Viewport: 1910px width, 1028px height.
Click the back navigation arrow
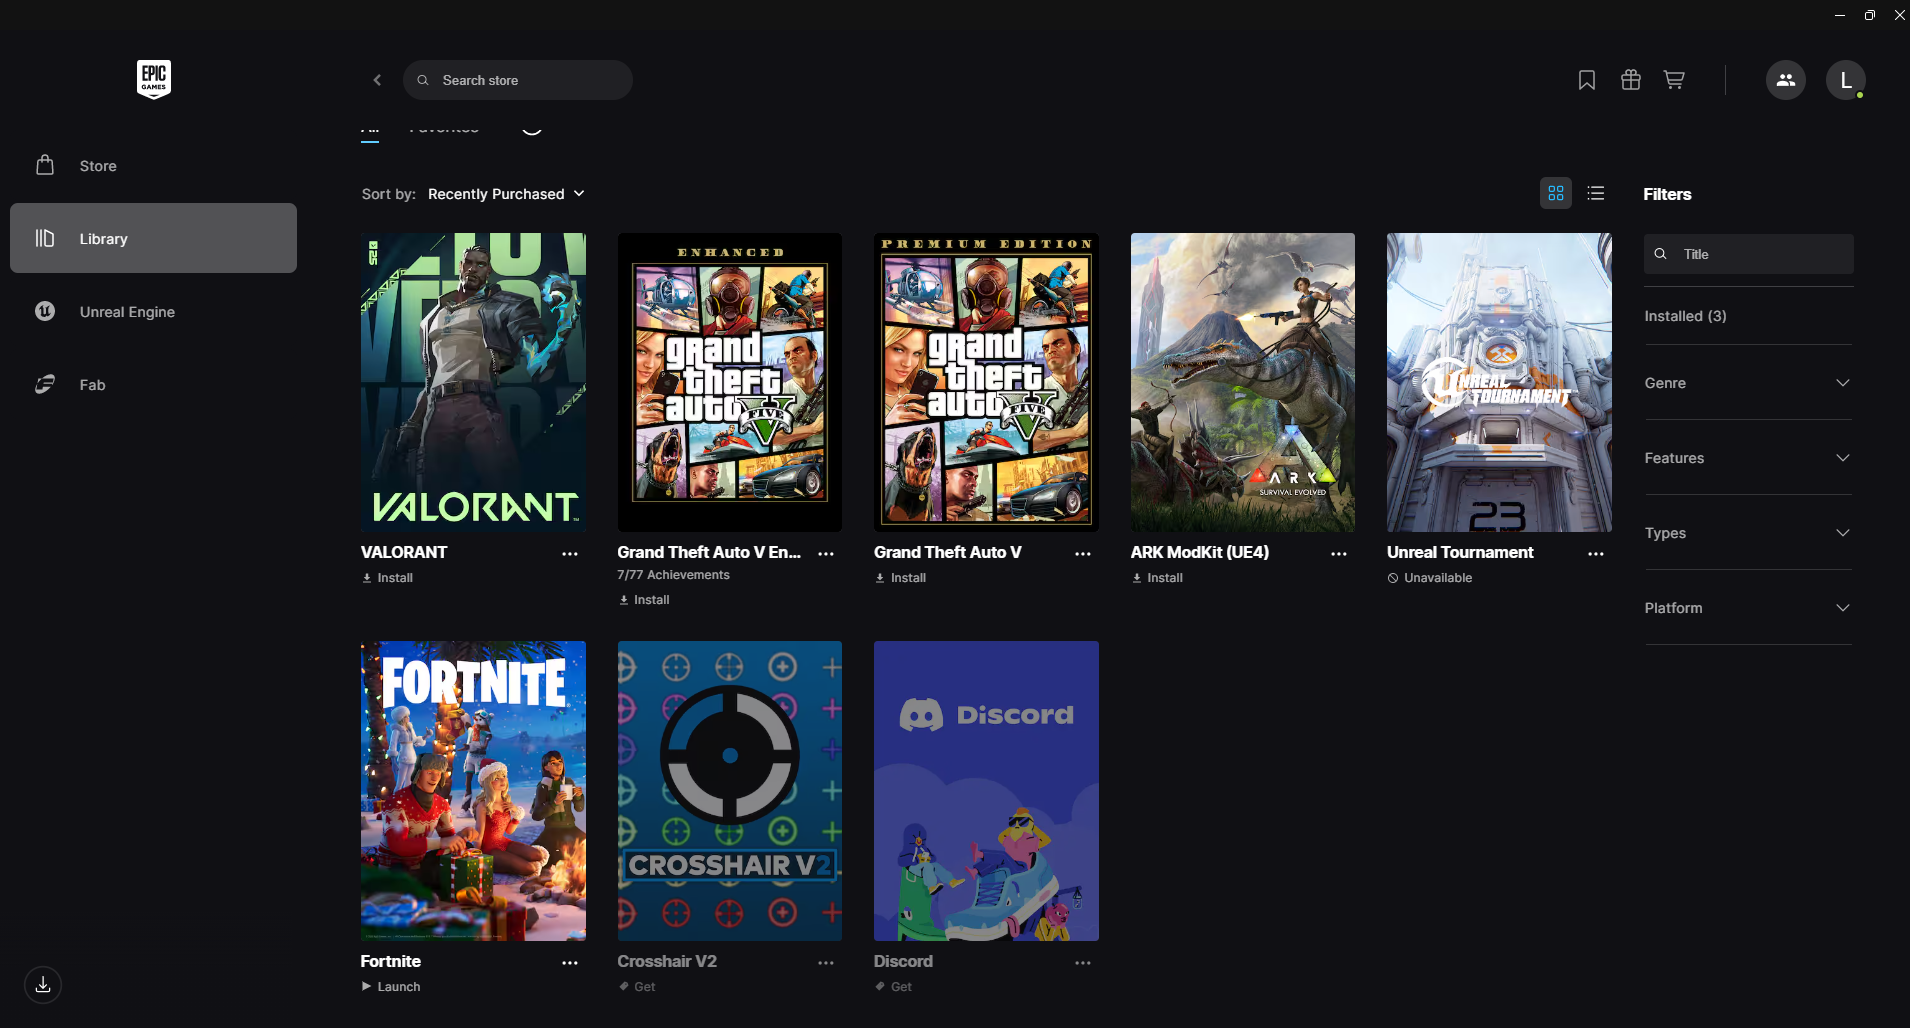(x=378, y=80)
